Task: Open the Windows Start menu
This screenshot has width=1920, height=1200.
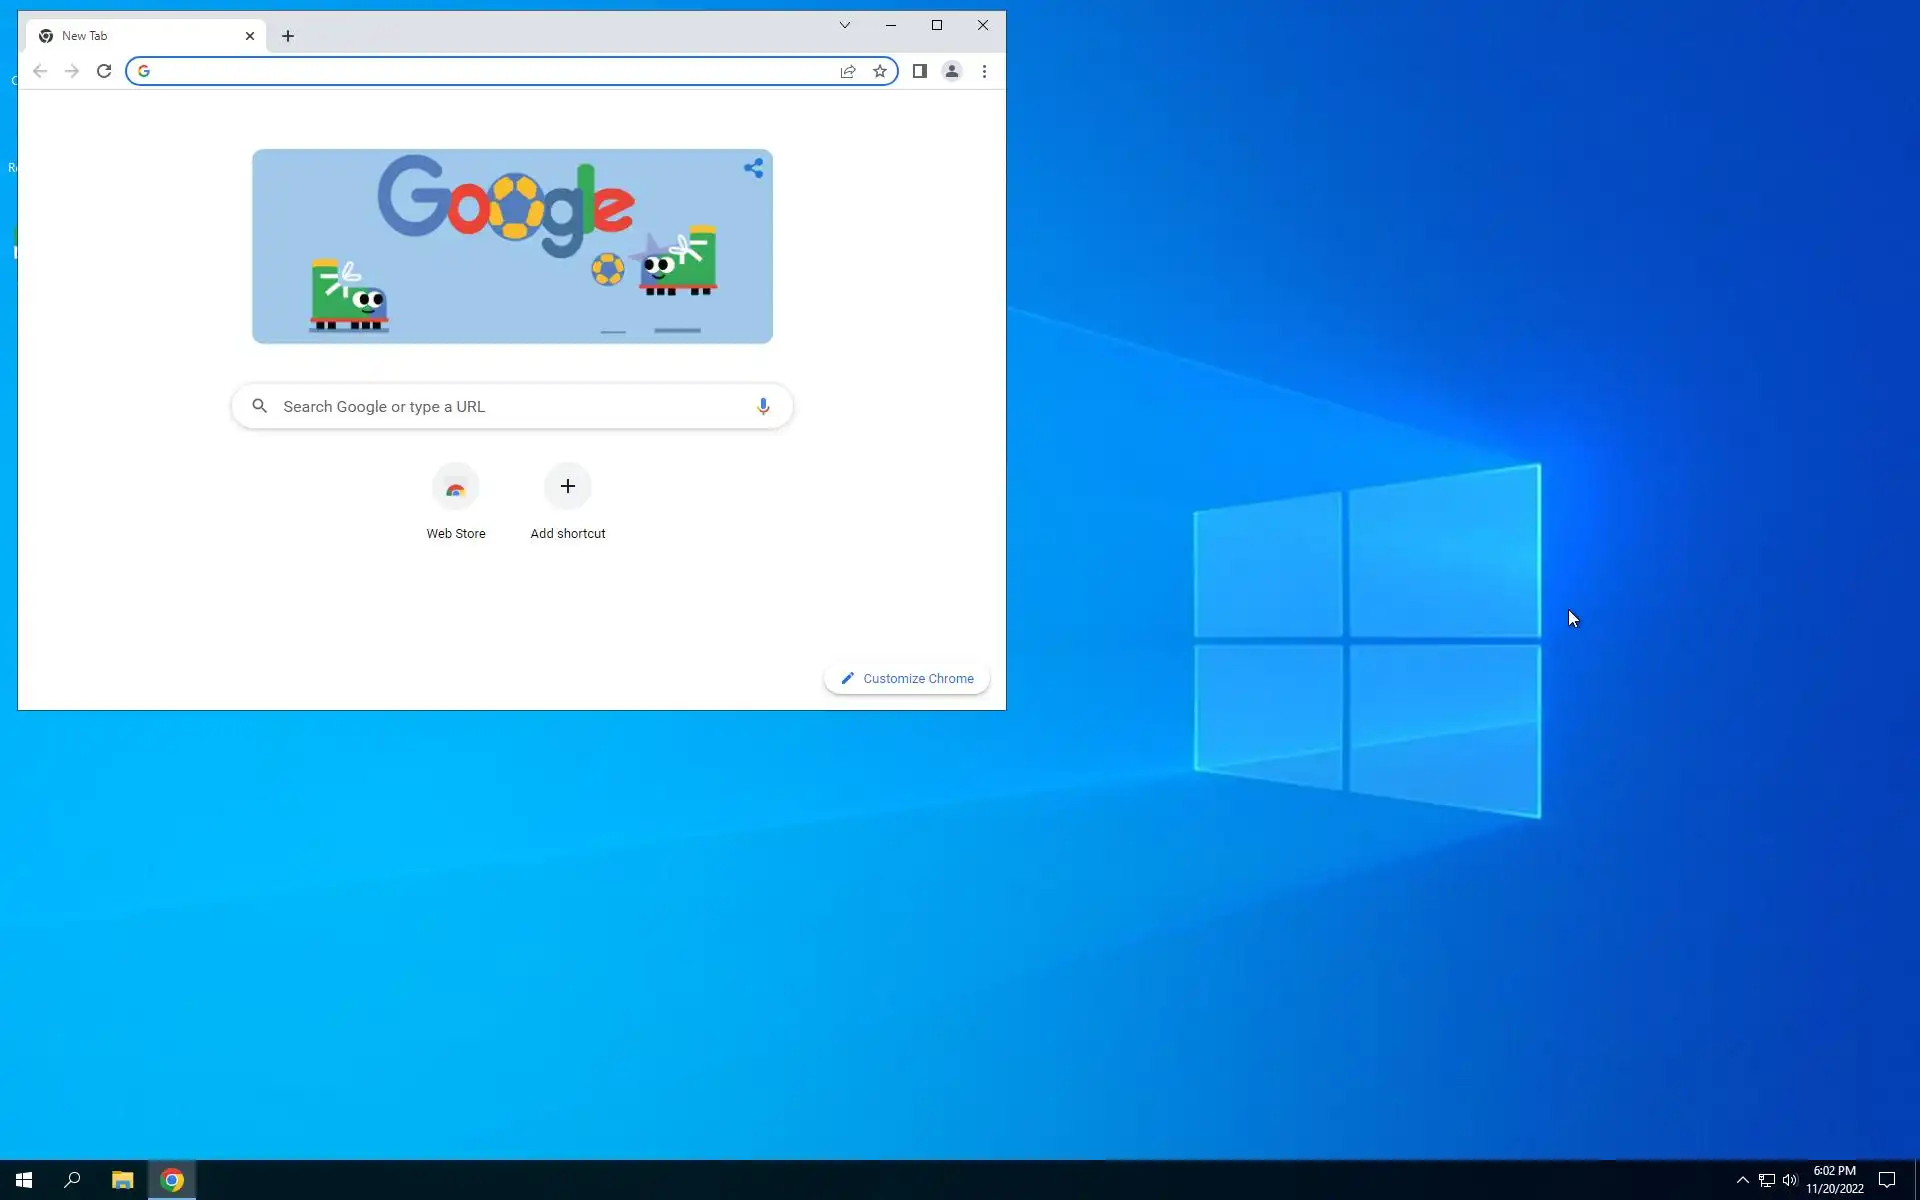Action: point(24,1180)
